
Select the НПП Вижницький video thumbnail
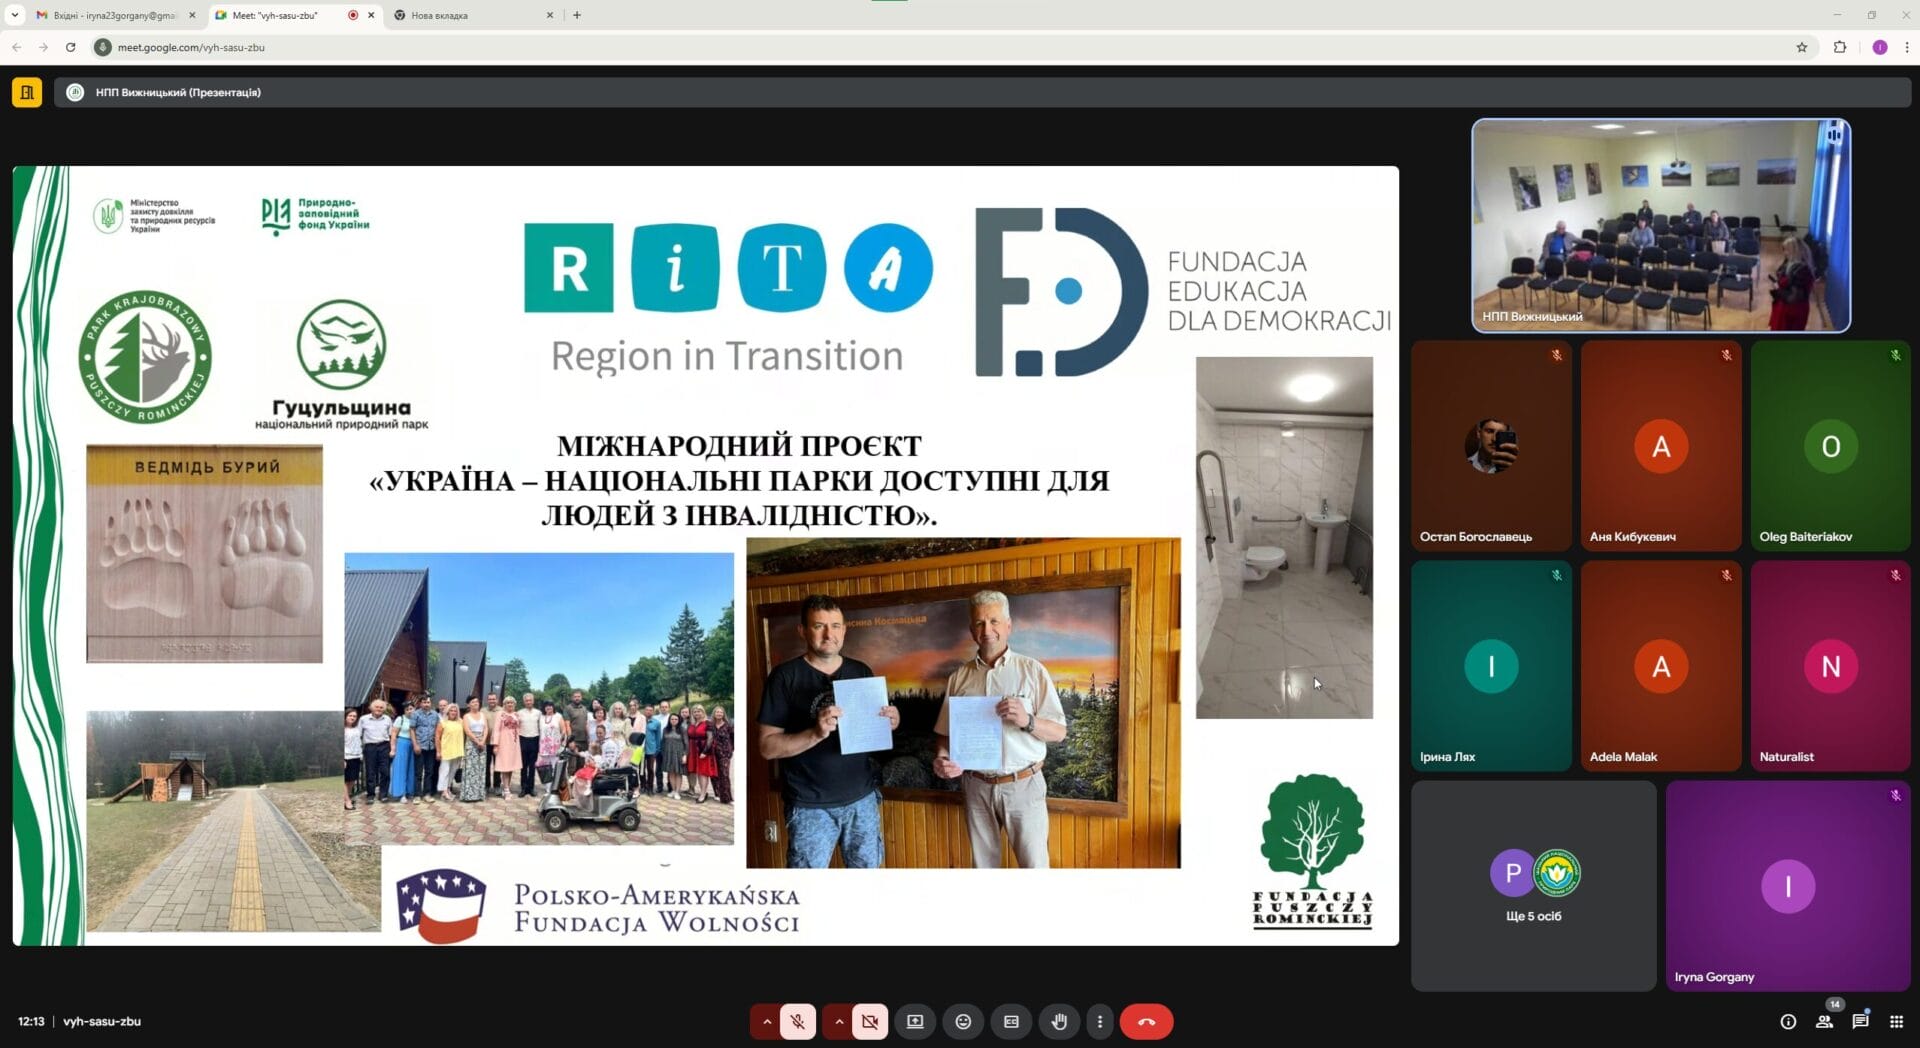[1660, 225]
